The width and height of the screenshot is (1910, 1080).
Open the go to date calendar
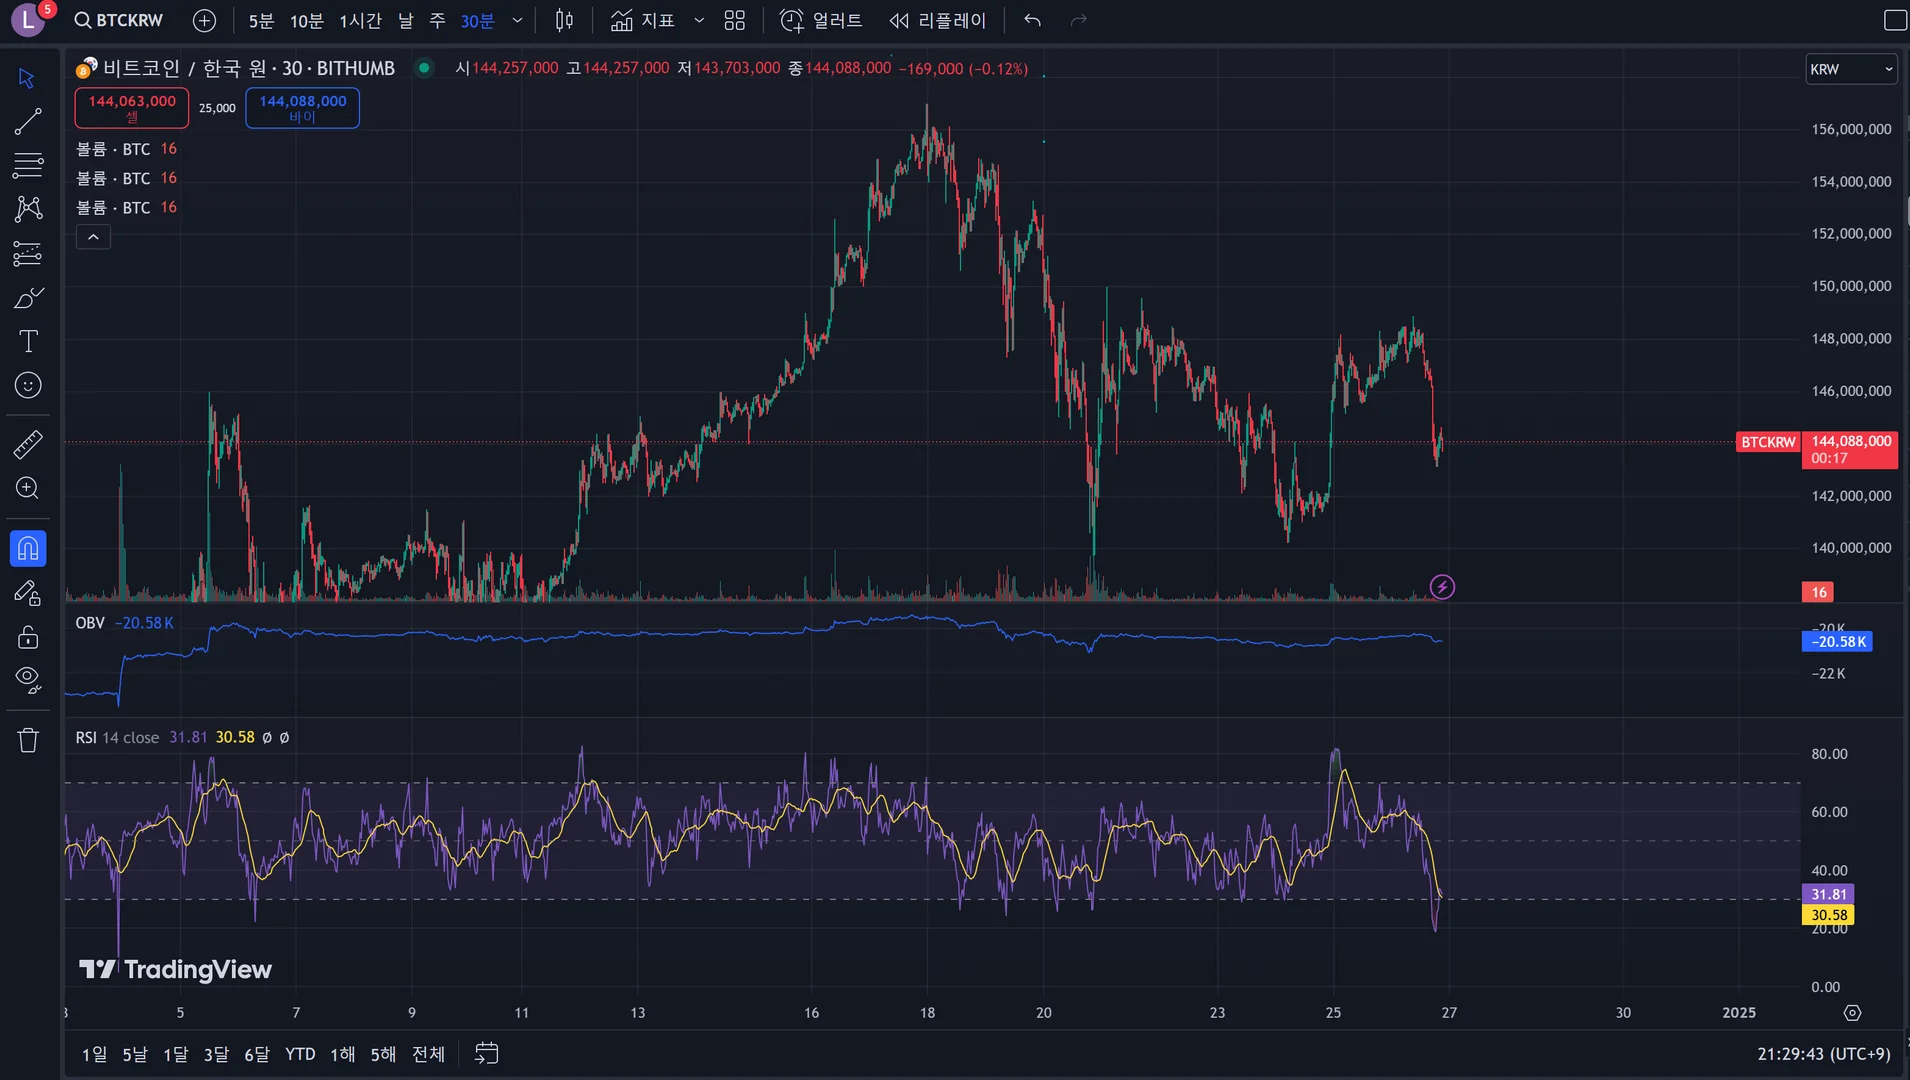487,1054
